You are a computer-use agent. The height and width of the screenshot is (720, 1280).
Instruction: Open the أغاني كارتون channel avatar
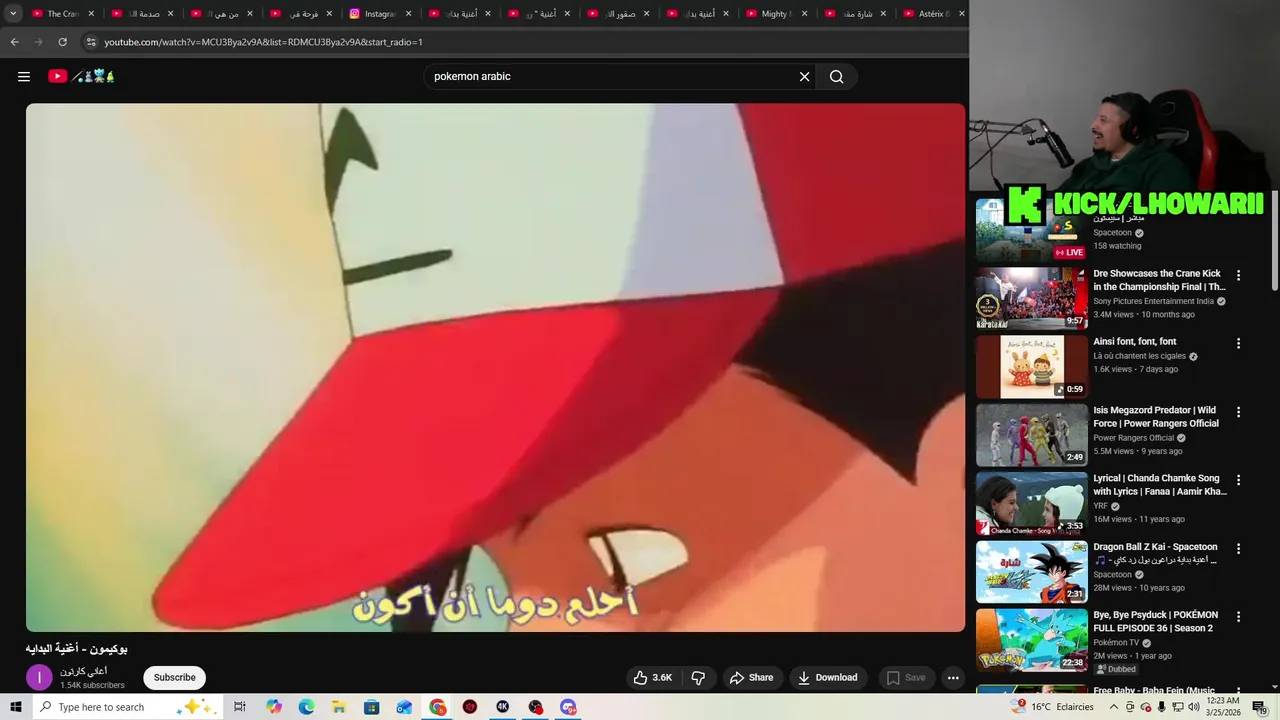39,677
